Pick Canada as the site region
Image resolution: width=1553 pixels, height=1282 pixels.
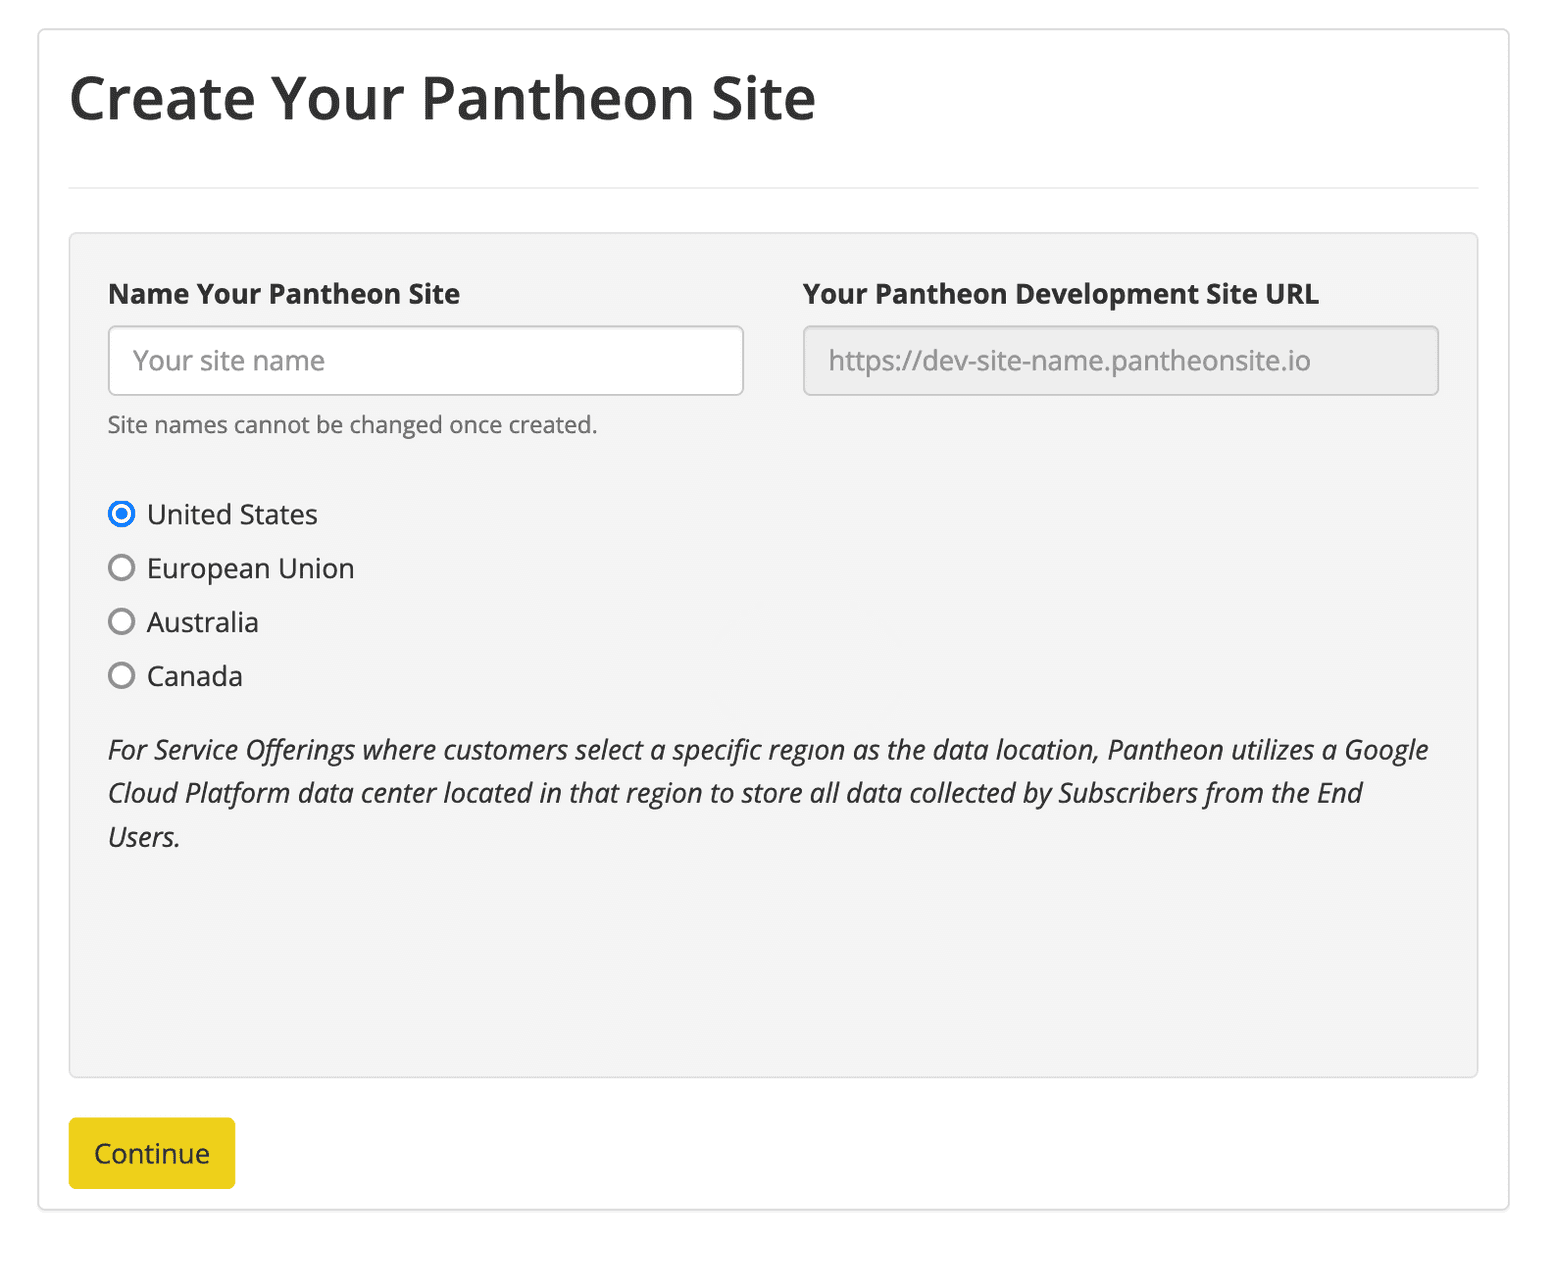pyautogui.click(x=121, y=675)
